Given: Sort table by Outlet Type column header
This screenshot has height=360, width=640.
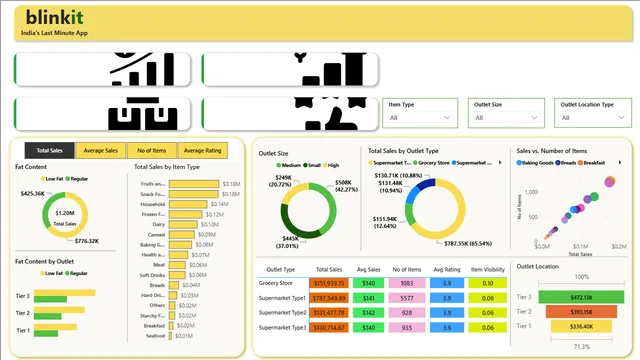Looking at the screenshot, I should coord(280,269).
